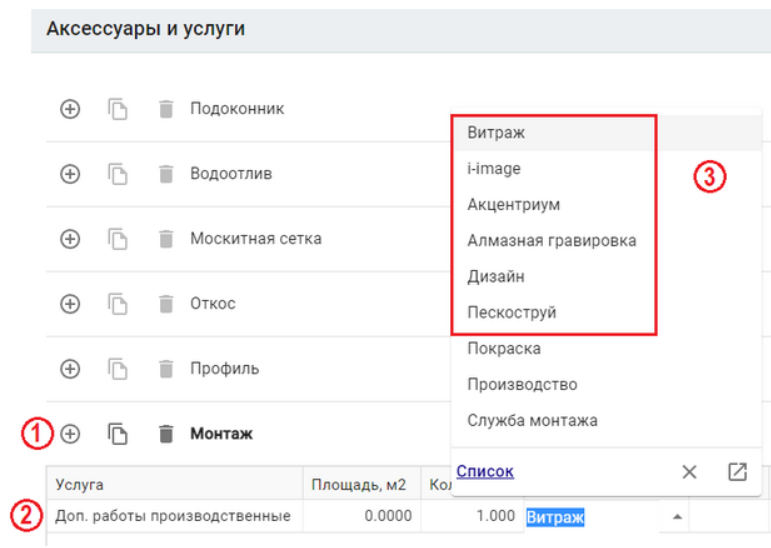Pick Пескоструй in the list
This screenshot has width=771, height=548.
606,312
